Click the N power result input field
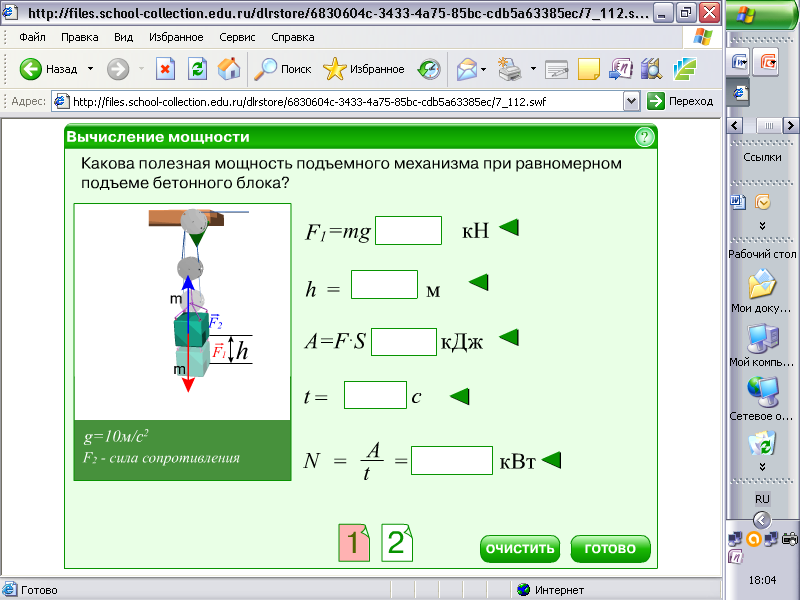Viewport: 800px width, 600px height. pyautogui.click(x=452, y=461)
